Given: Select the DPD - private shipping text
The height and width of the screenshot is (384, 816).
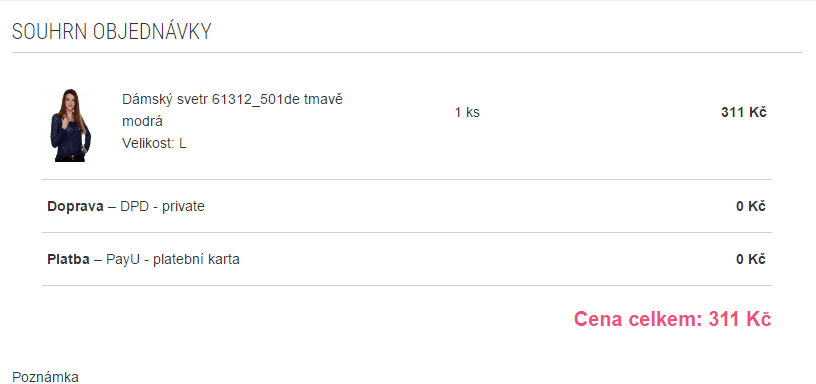Looking at the screenshot, I should click(x=162, y=207).
